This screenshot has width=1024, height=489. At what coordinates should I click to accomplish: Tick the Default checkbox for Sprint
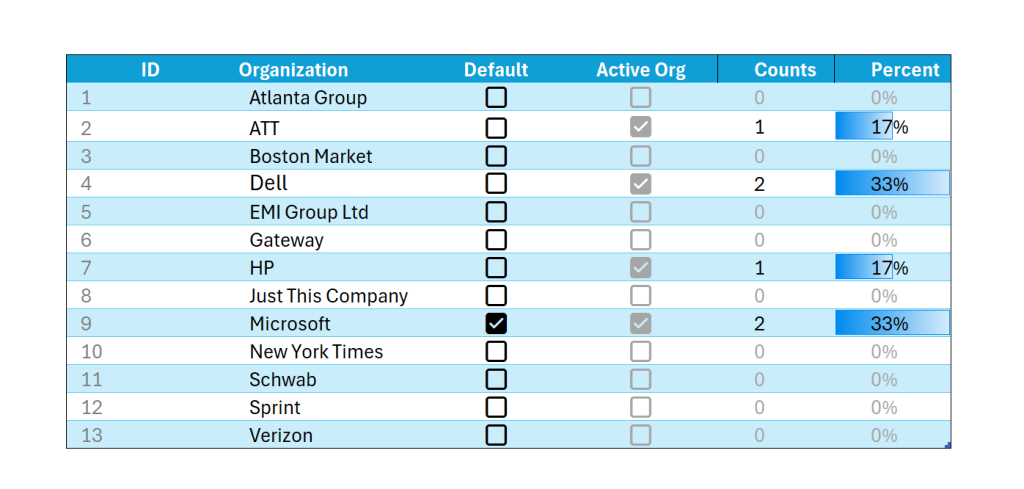496,407
